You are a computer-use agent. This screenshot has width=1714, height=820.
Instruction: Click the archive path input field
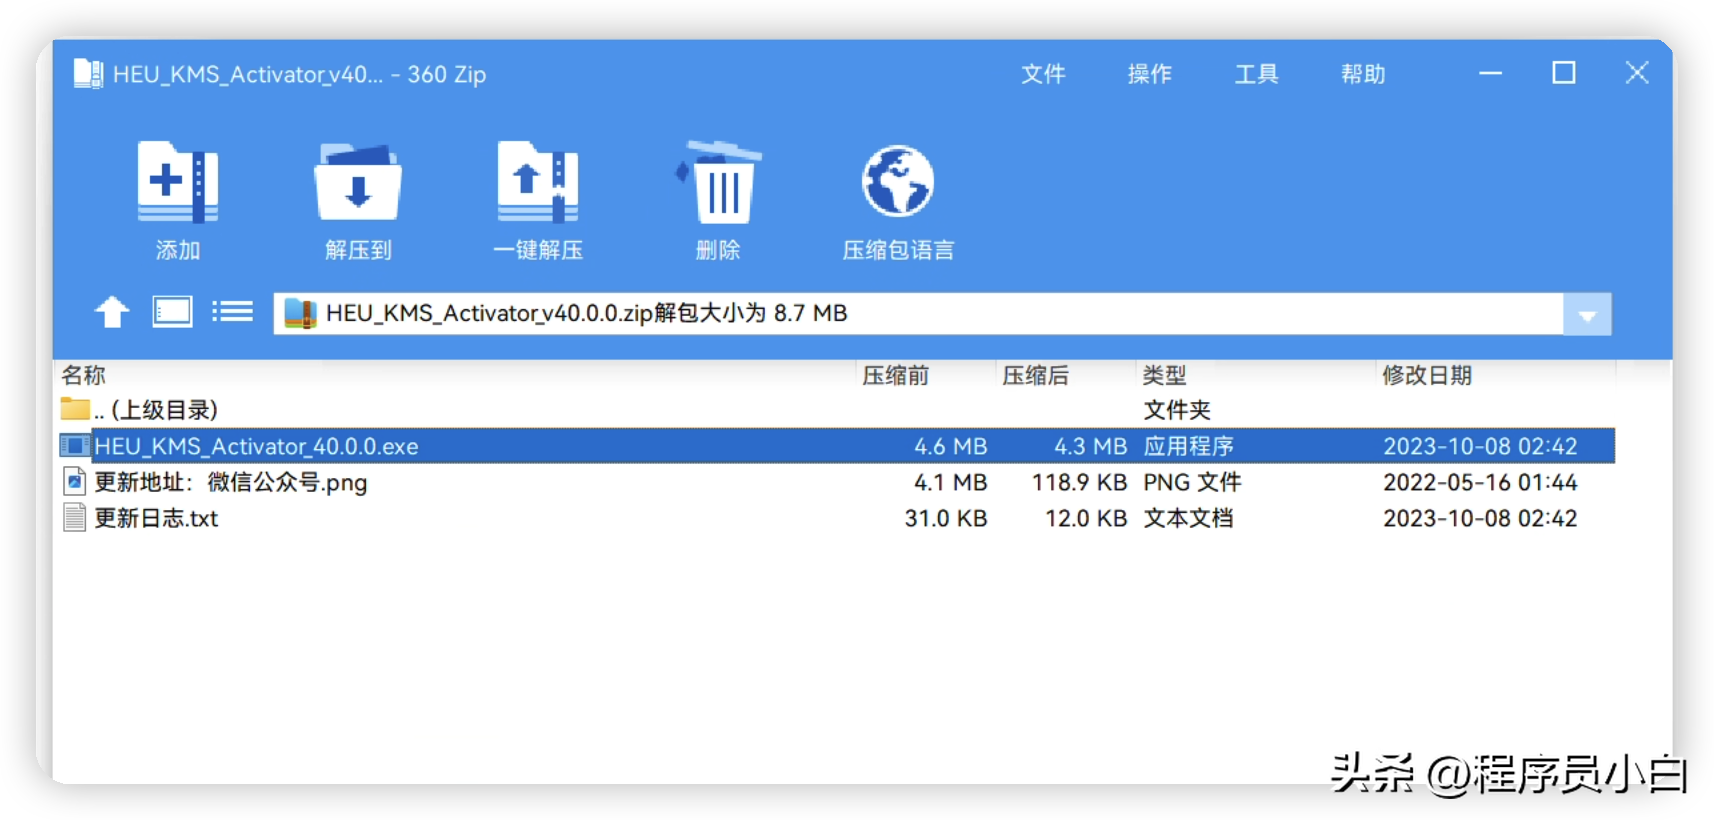pos(918,314)
